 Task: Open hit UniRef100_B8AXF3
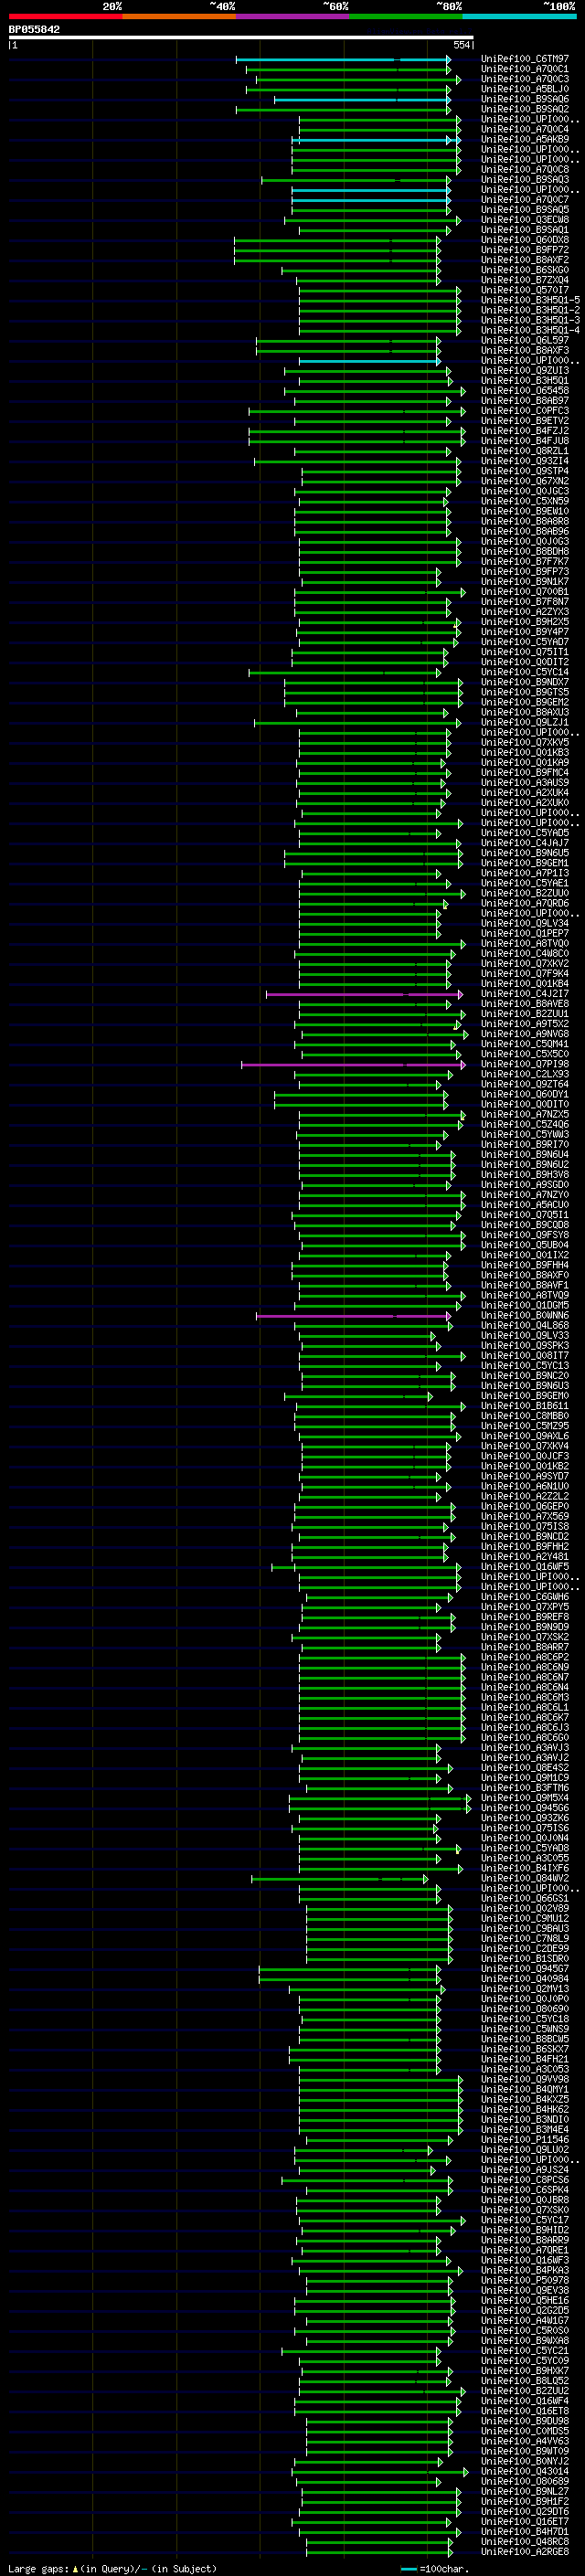(525, 351)
